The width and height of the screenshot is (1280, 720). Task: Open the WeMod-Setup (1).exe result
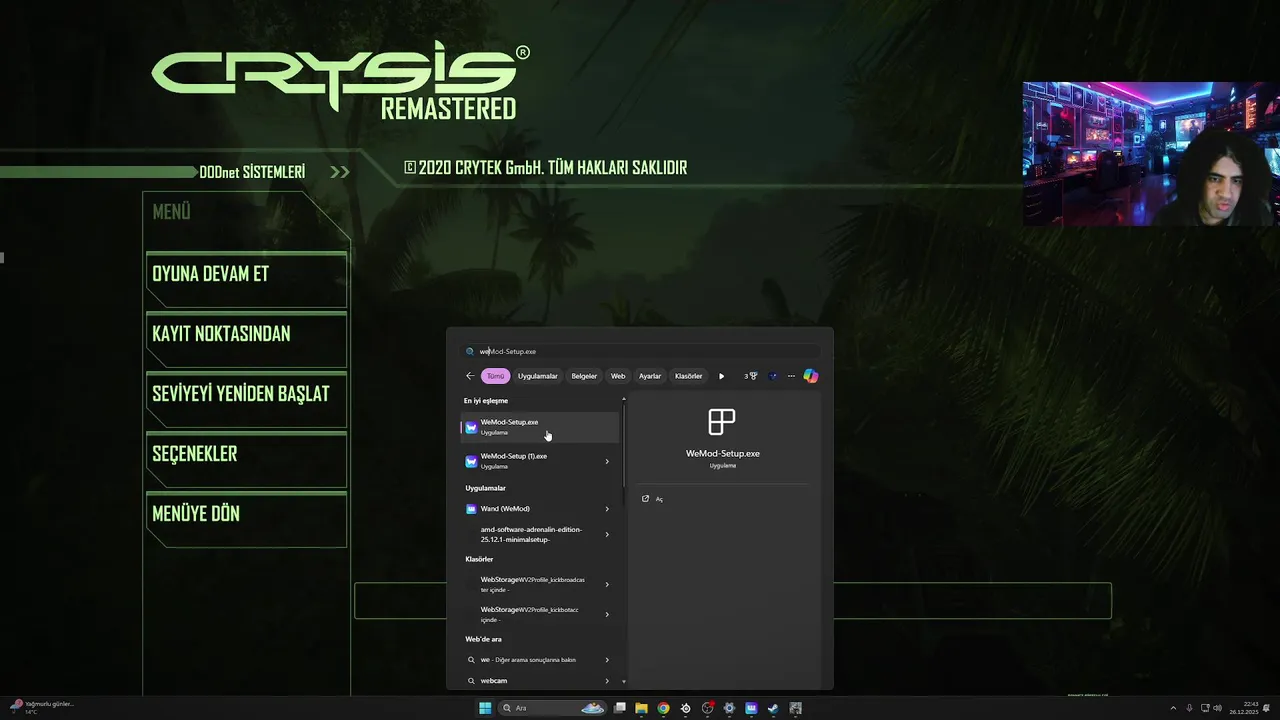pyautogui.click(x=540, y=461)
